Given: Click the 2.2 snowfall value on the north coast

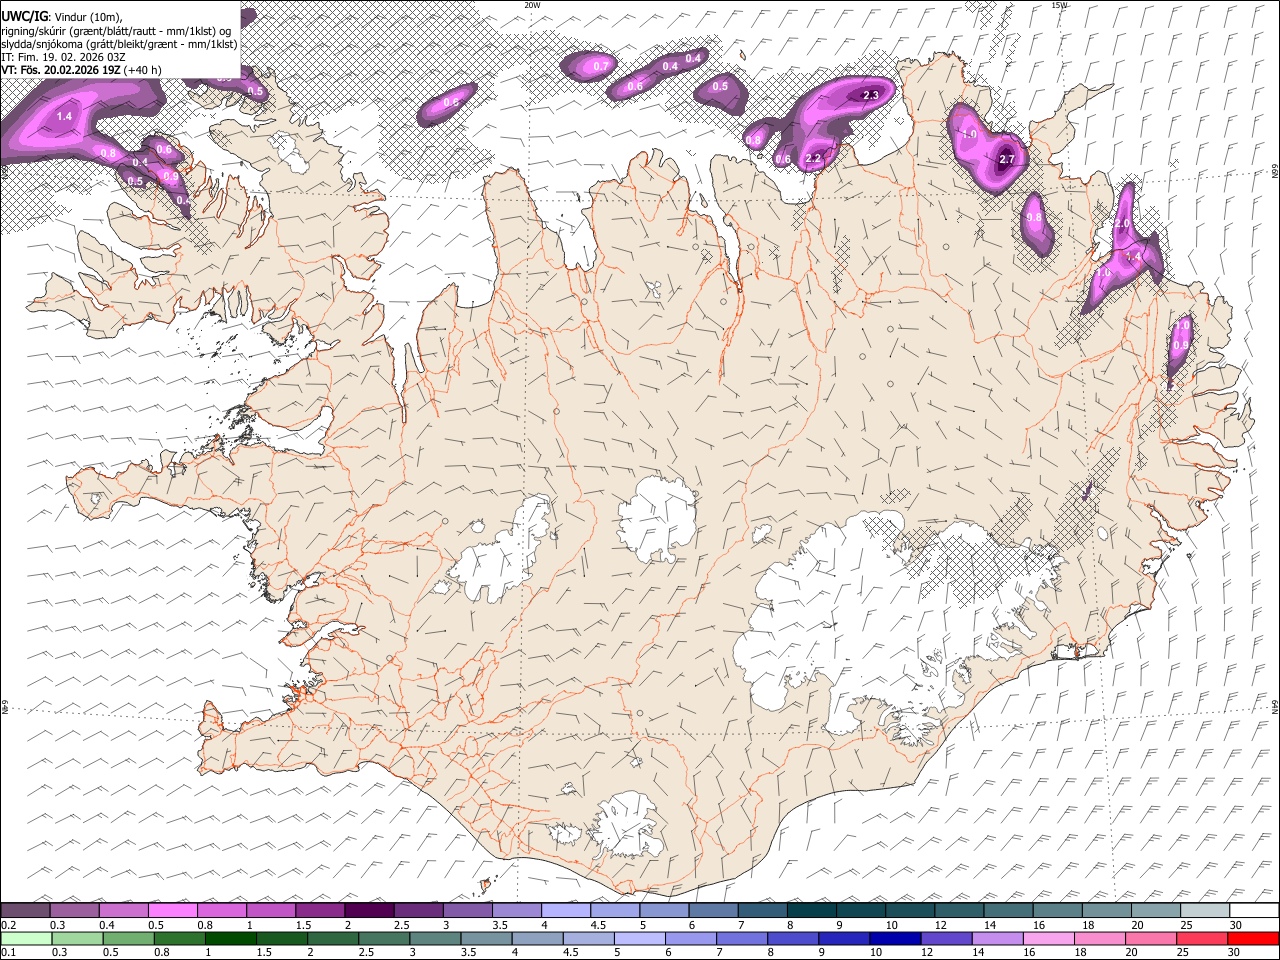Looking at the screenshot, I should coord(813,158).
